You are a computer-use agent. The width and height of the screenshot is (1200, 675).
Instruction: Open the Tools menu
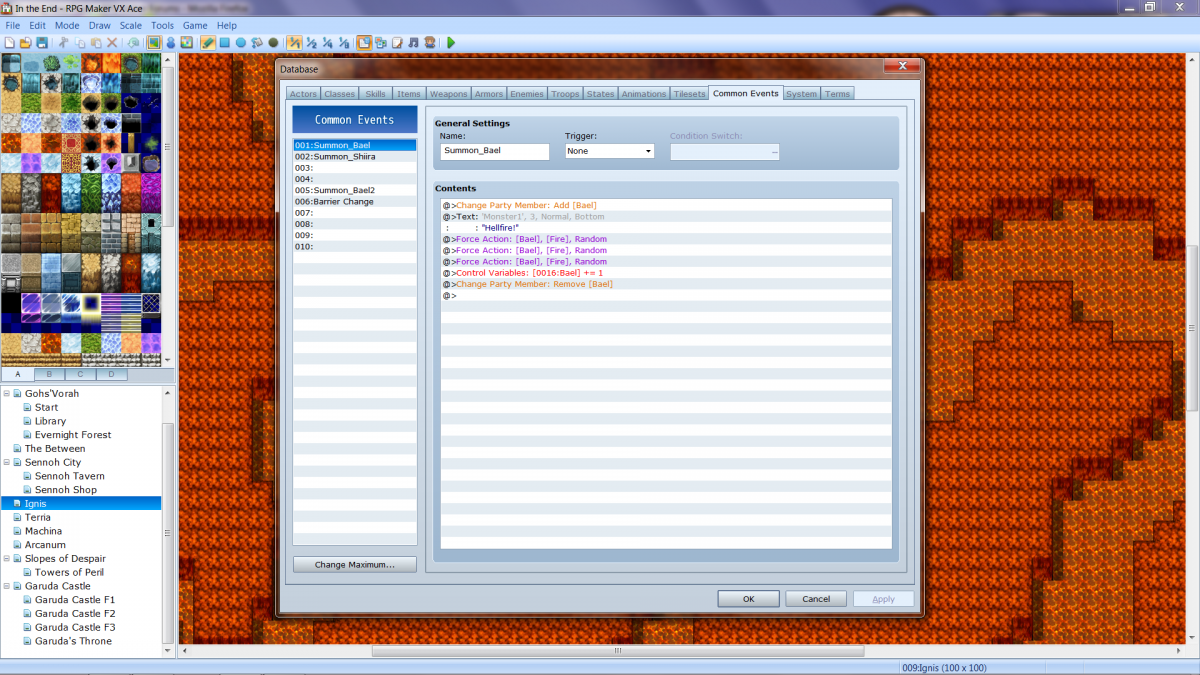point(162,25)
